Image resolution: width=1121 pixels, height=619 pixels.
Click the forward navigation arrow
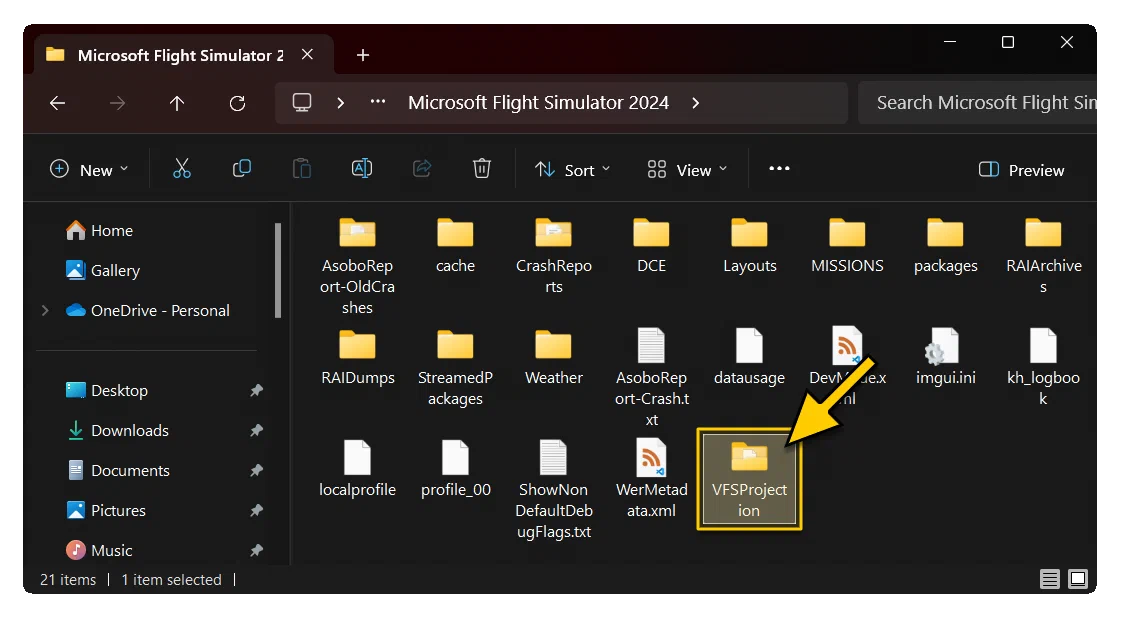(117, 103)
